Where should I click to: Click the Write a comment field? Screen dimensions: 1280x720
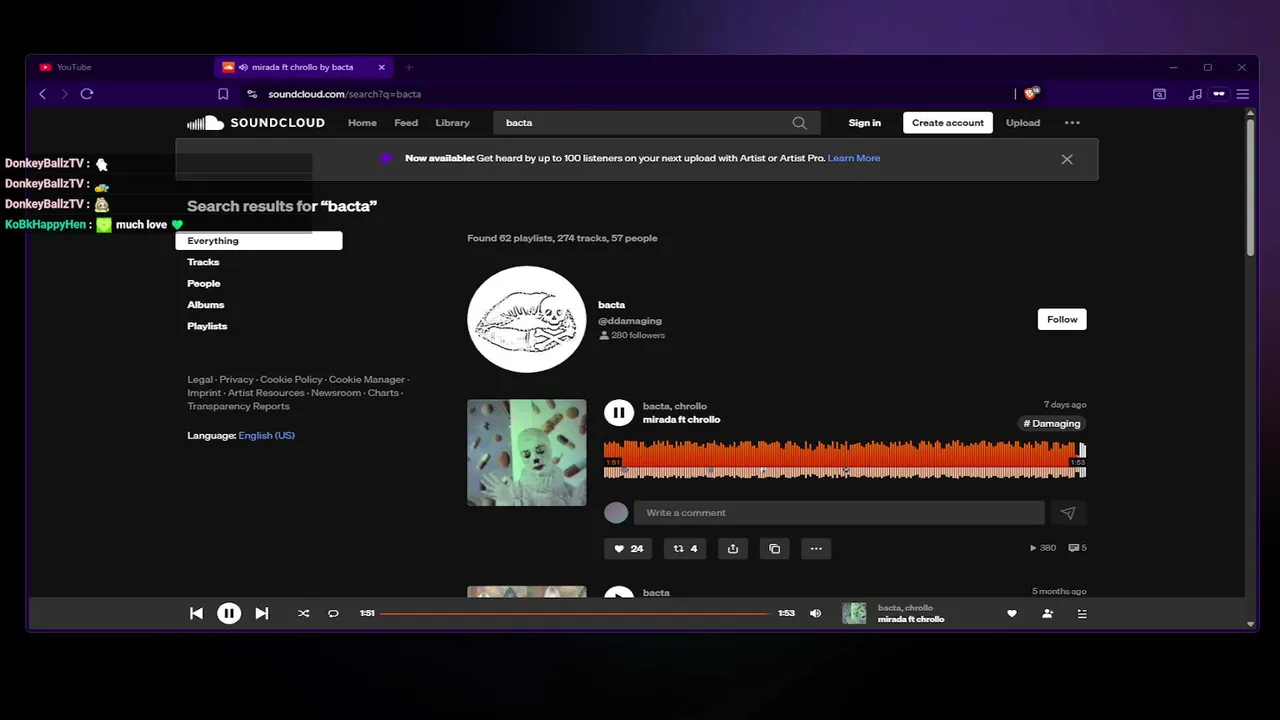(x=839, y=513)
